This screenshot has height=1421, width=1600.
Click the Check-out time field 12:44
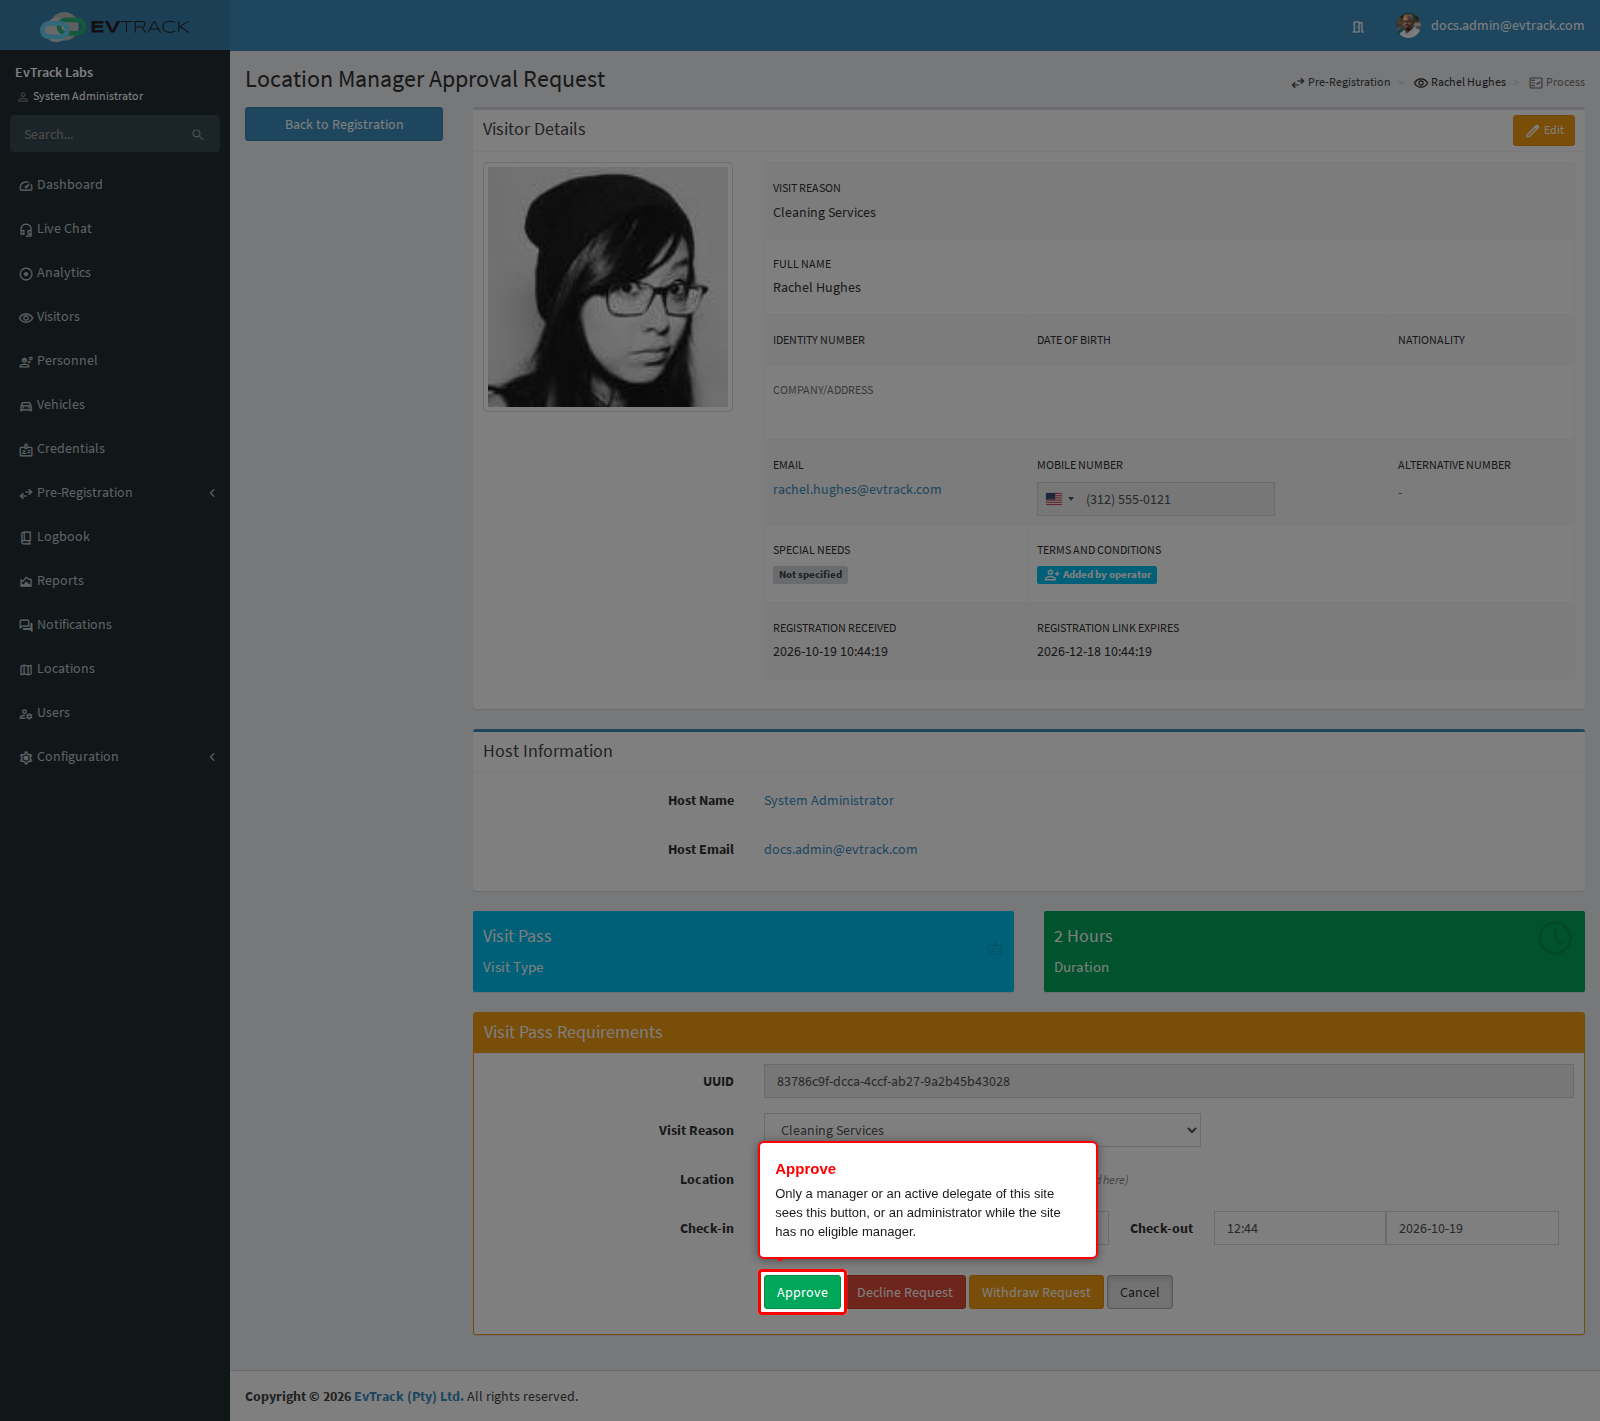coord(1300,1228)
